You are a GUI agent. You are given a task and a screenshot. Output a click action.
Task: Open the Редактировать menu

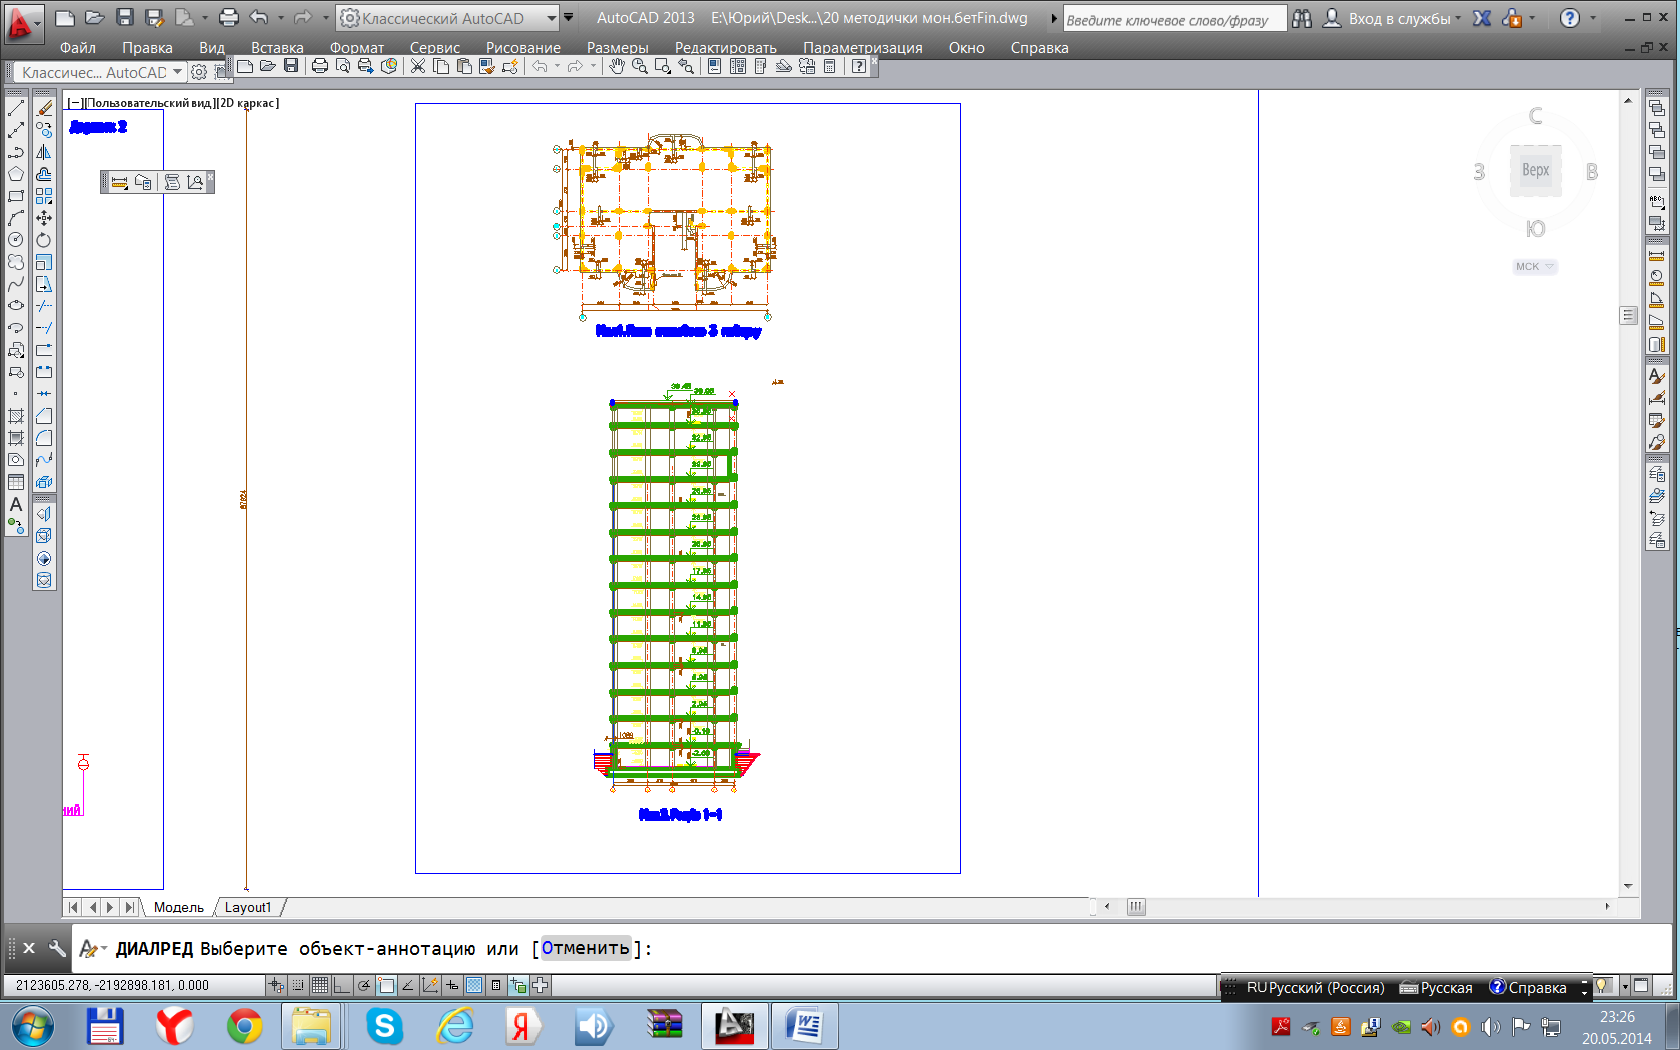(725, 48)
